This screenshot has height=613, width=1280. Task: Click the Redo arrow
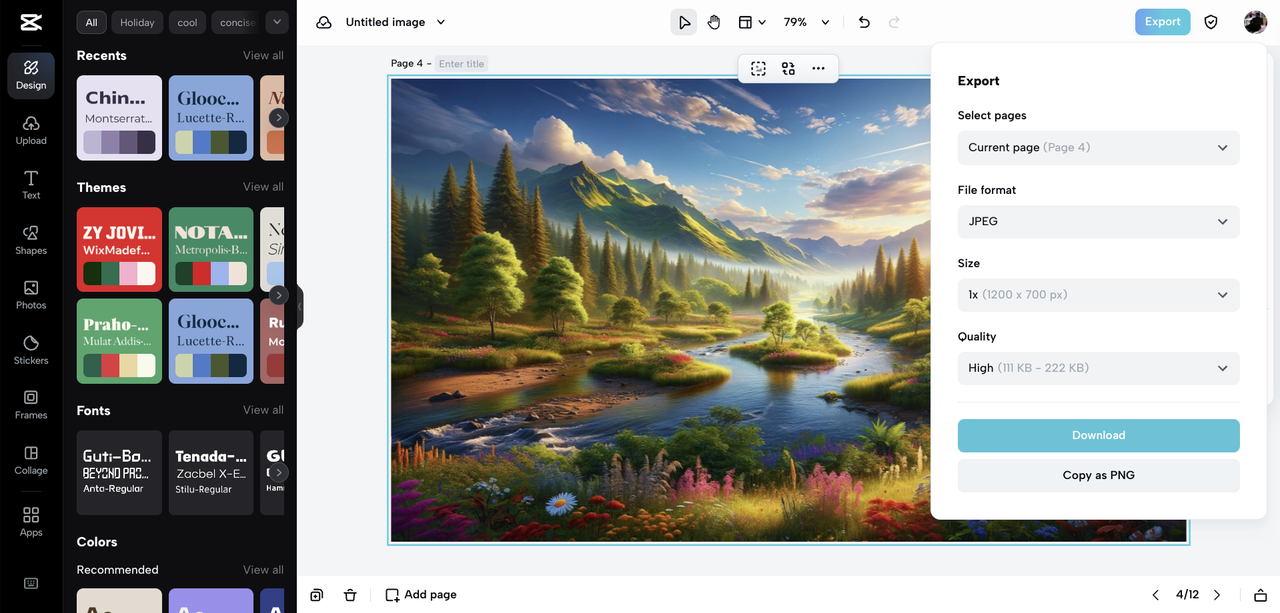[894, 22]
